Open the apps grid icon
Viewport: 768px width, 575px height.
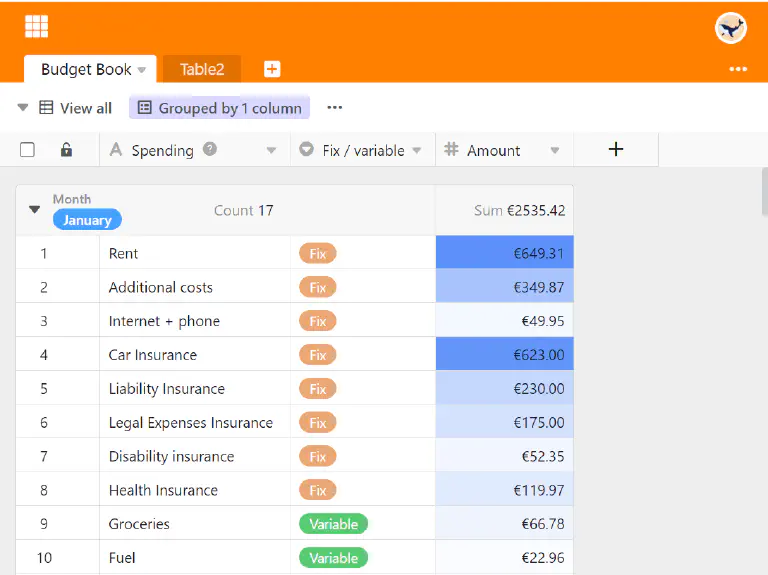tap(37, 27)
